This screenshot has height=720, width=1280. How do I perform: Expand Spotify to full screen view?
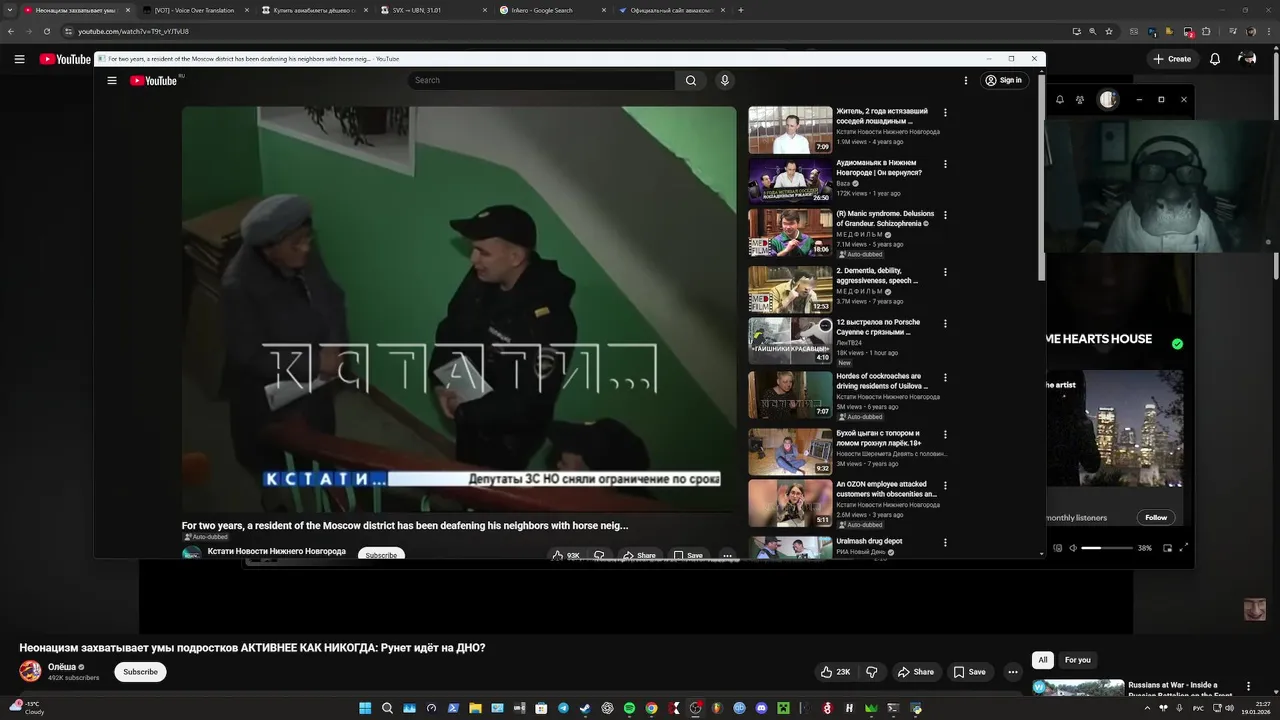coord(1184,547)
